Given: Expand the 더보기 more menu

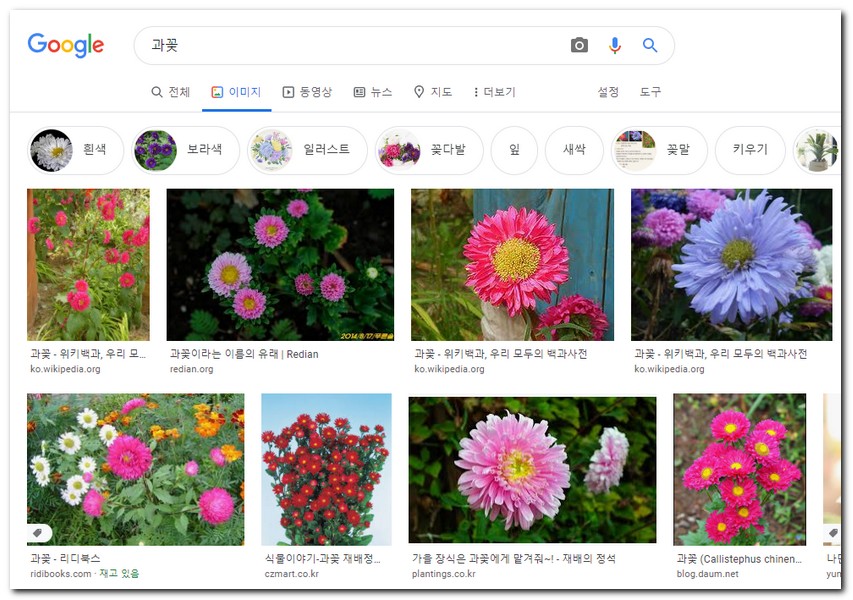Looking at the screenshot, I should pos(493,92).
